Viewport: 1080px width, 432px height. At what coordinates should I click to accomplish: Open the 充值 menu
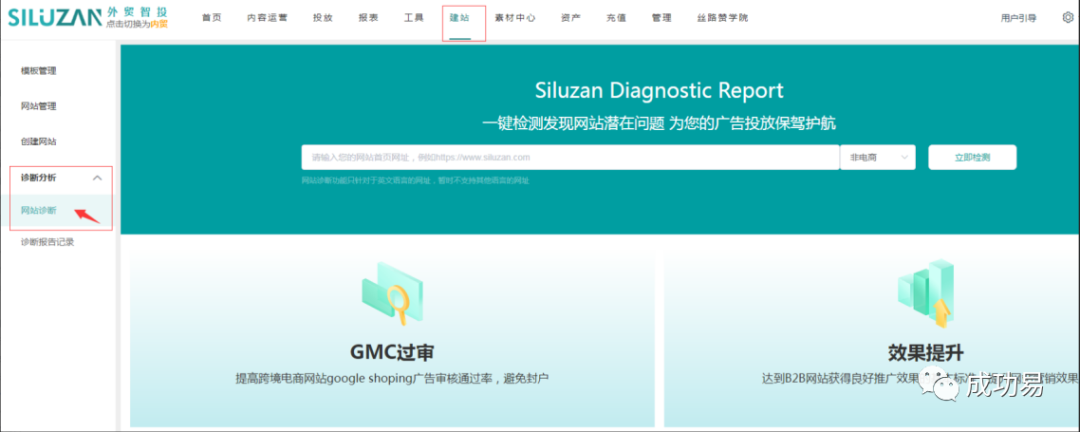click(616, 18)
